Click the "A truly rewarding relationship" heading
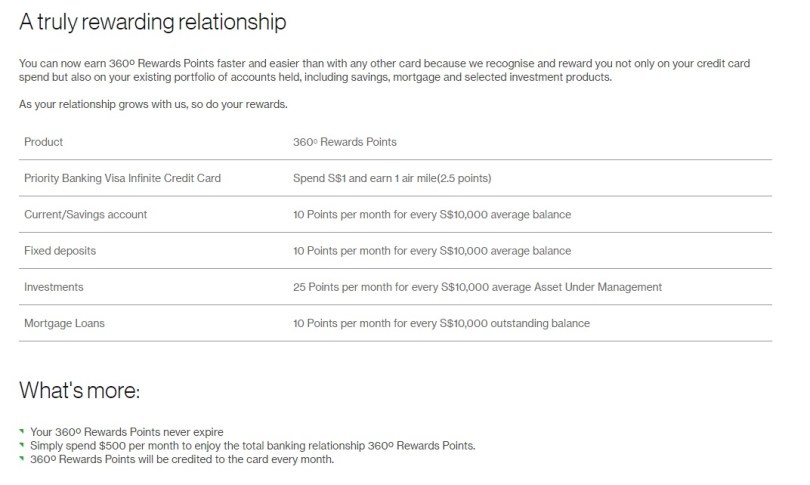 pos(152,20)
